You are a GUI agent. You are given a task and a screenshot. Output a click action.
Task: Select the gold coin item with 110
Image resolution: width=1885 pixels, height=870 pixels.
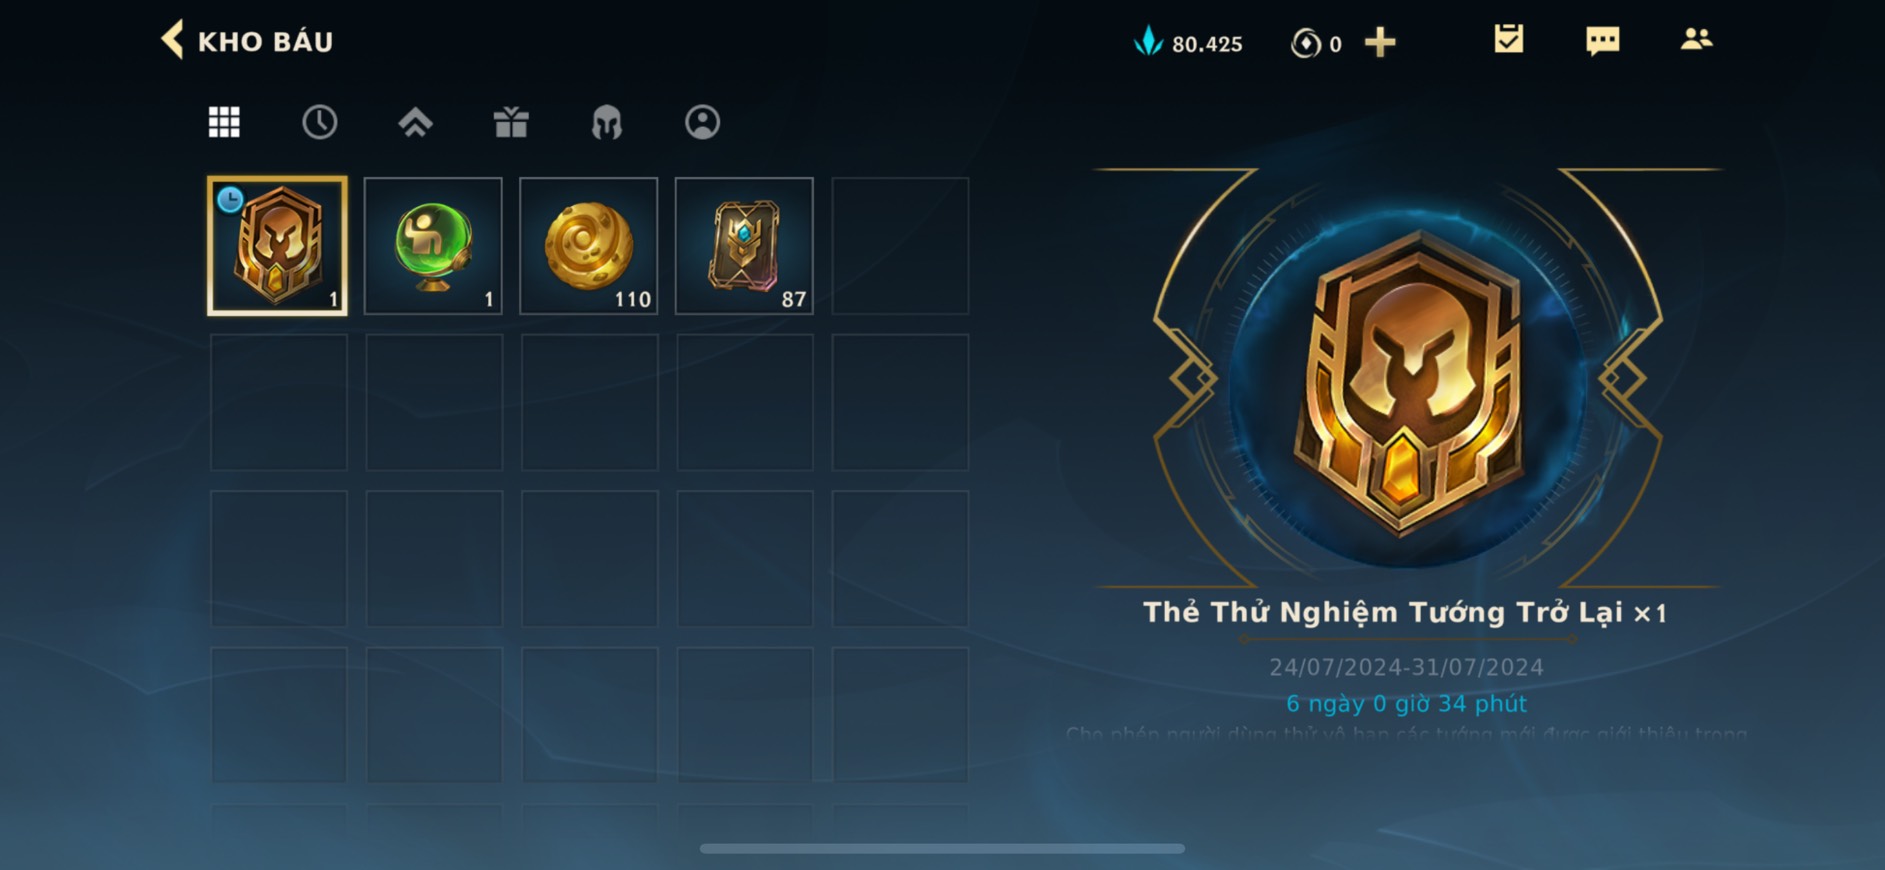pyautogui.click(x=589, y=246)
